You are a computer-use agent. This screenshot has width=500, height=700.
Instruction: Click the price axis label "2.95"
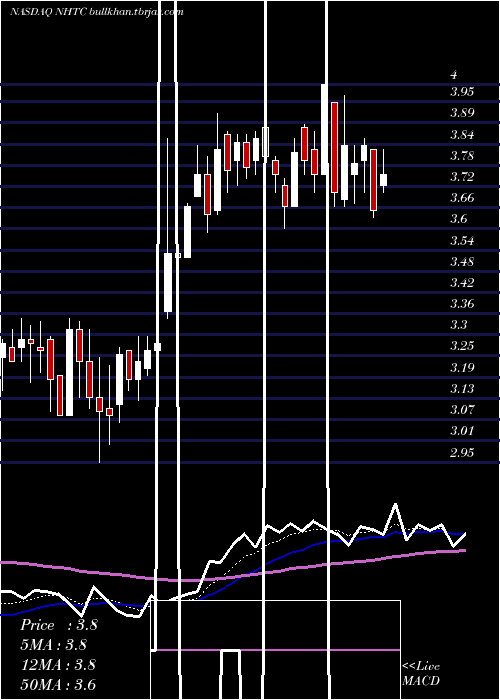[x=462, y=452]
